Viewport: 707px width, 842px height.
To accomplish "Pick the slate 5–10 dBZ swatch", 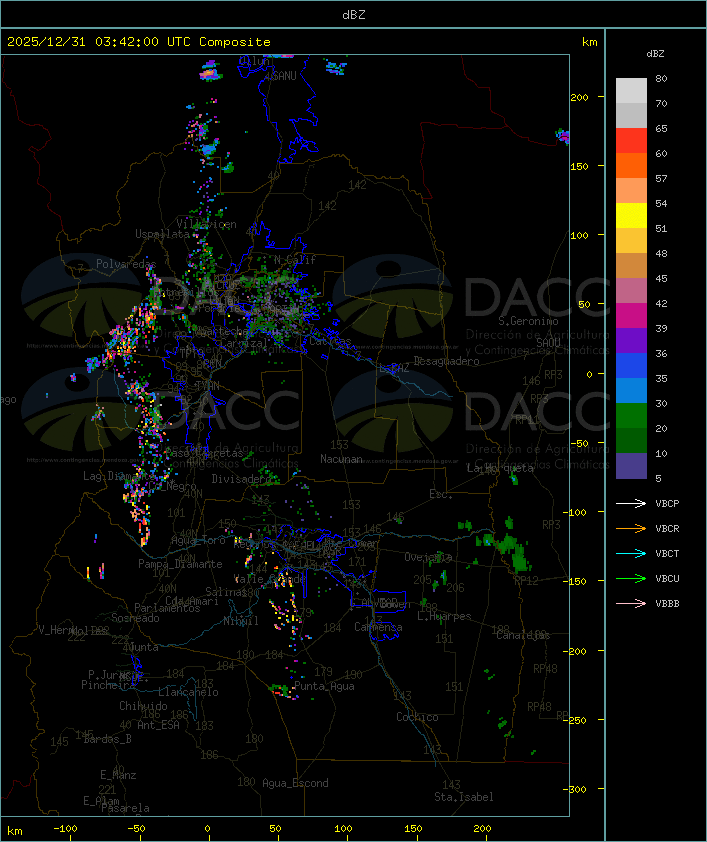I will coord(631,466).
